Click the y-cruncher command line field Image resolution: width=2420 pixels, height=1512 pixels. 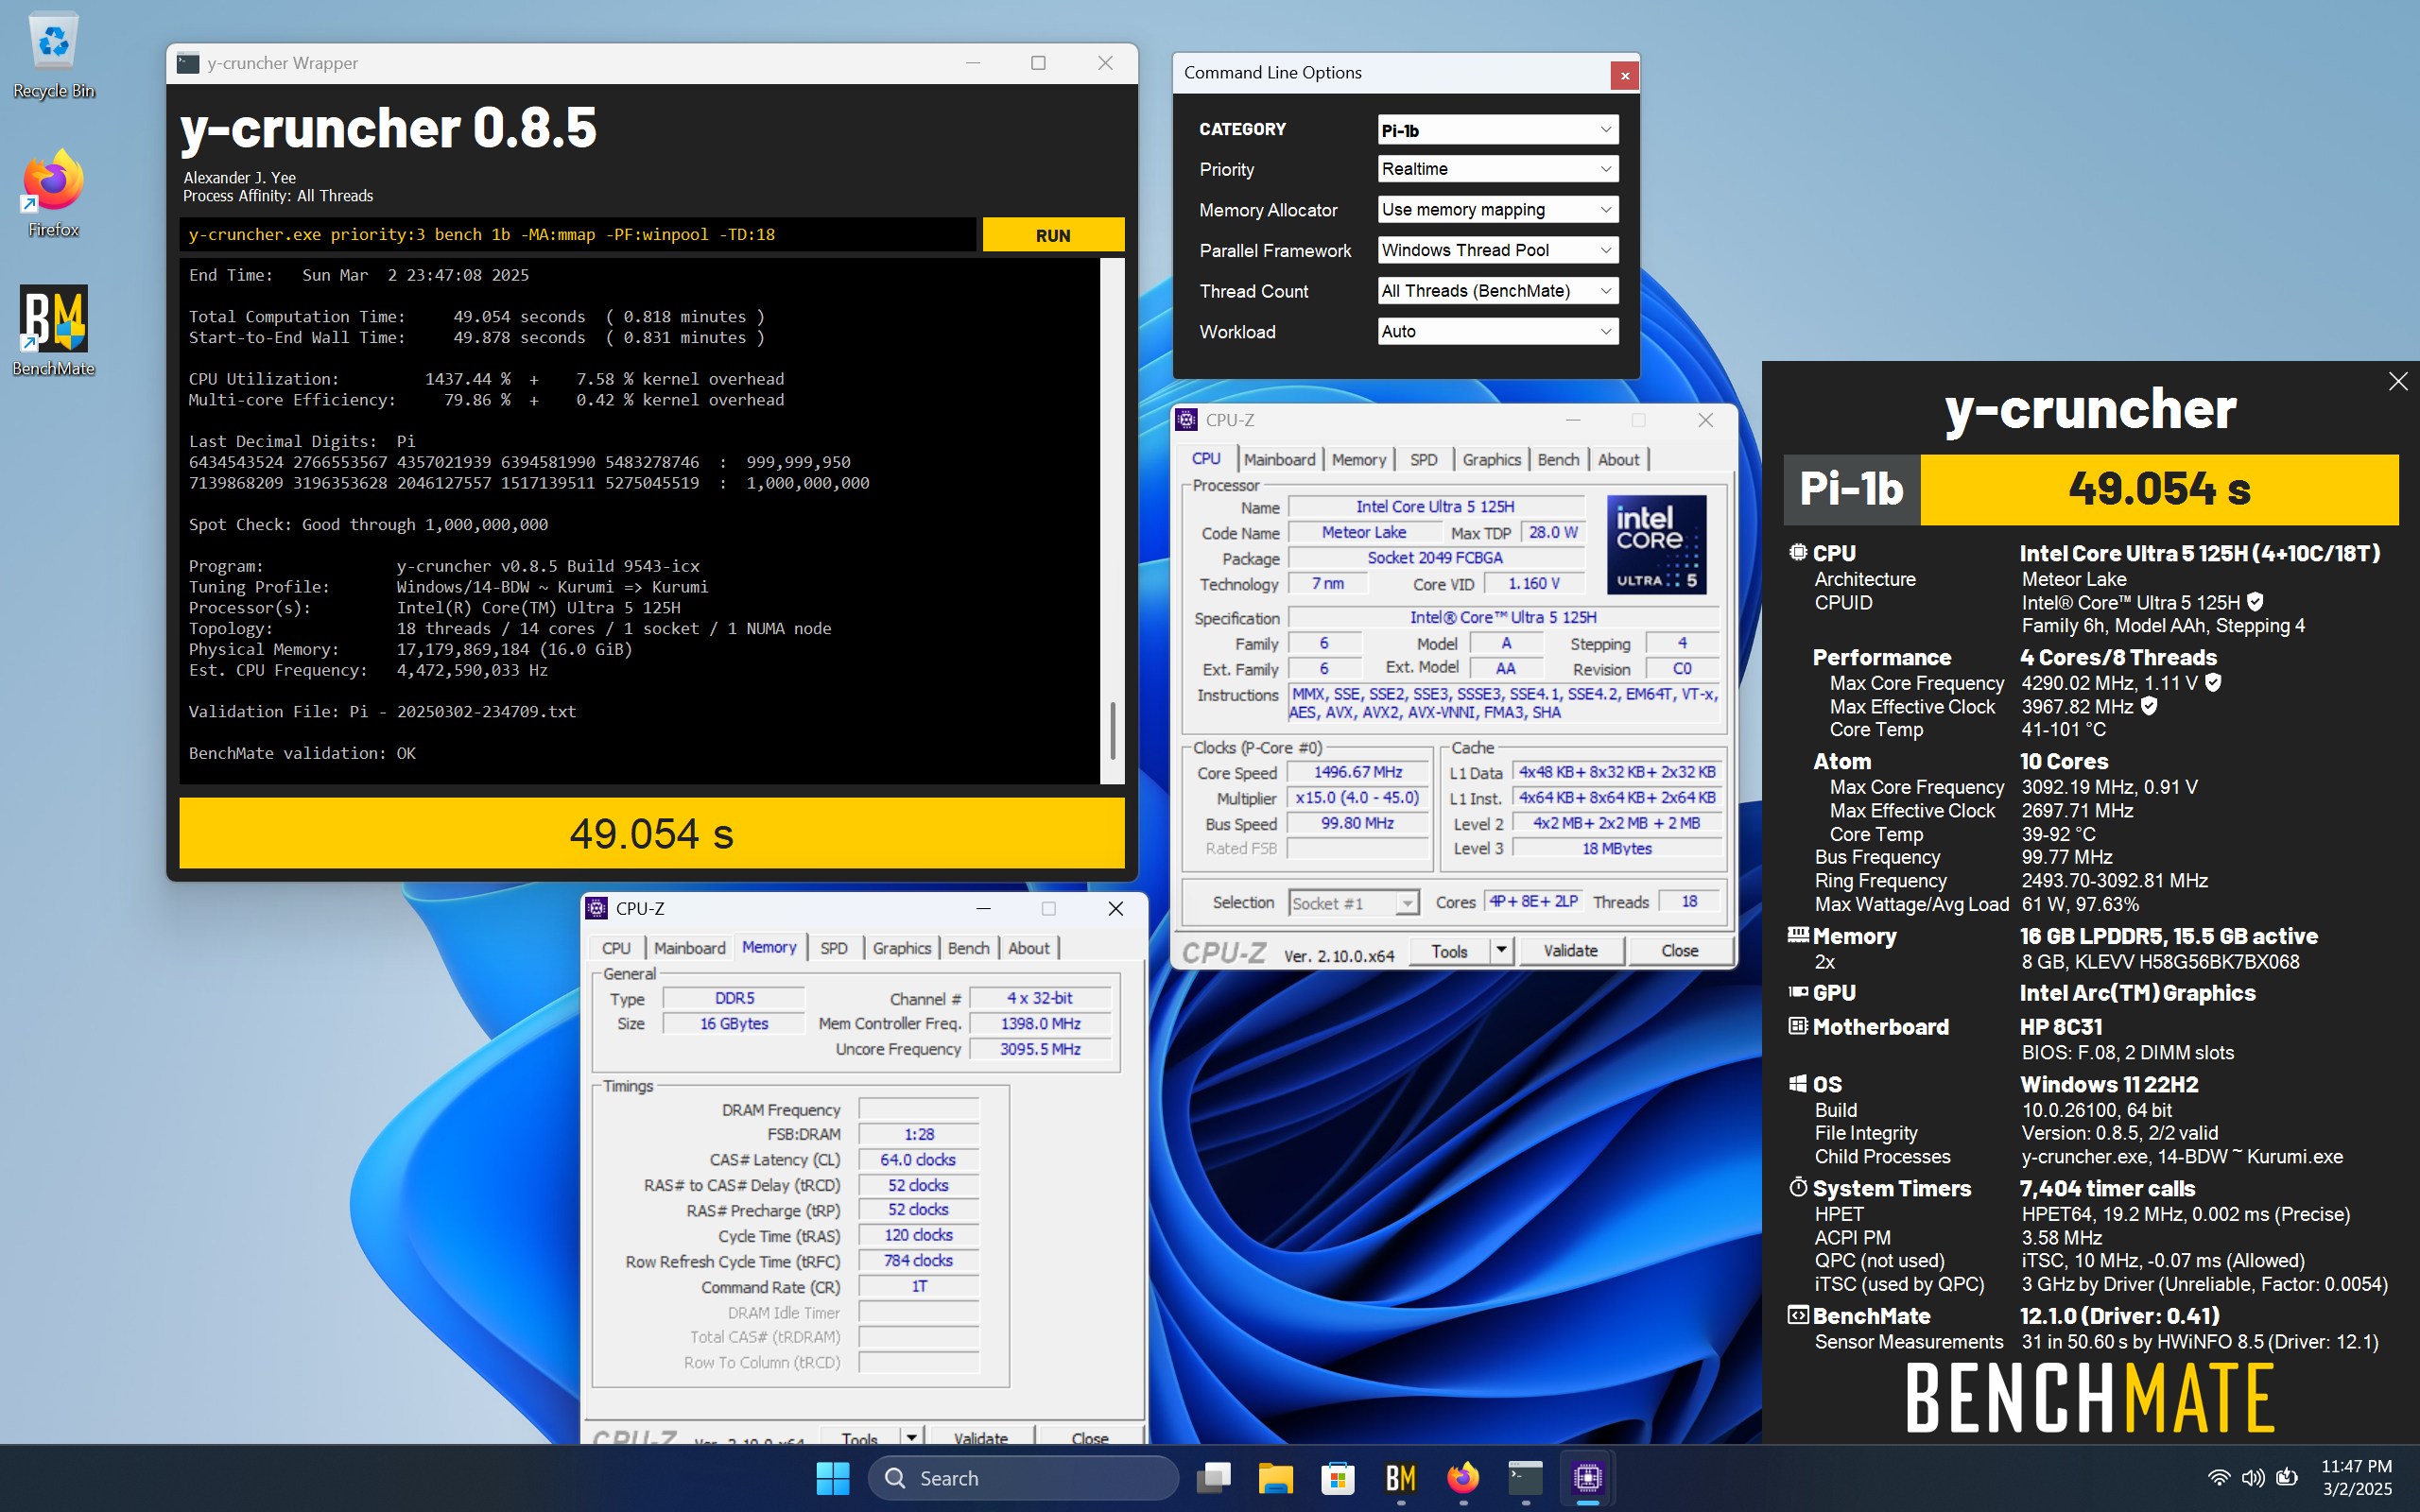pyautogui.click(x=577, y=235)
